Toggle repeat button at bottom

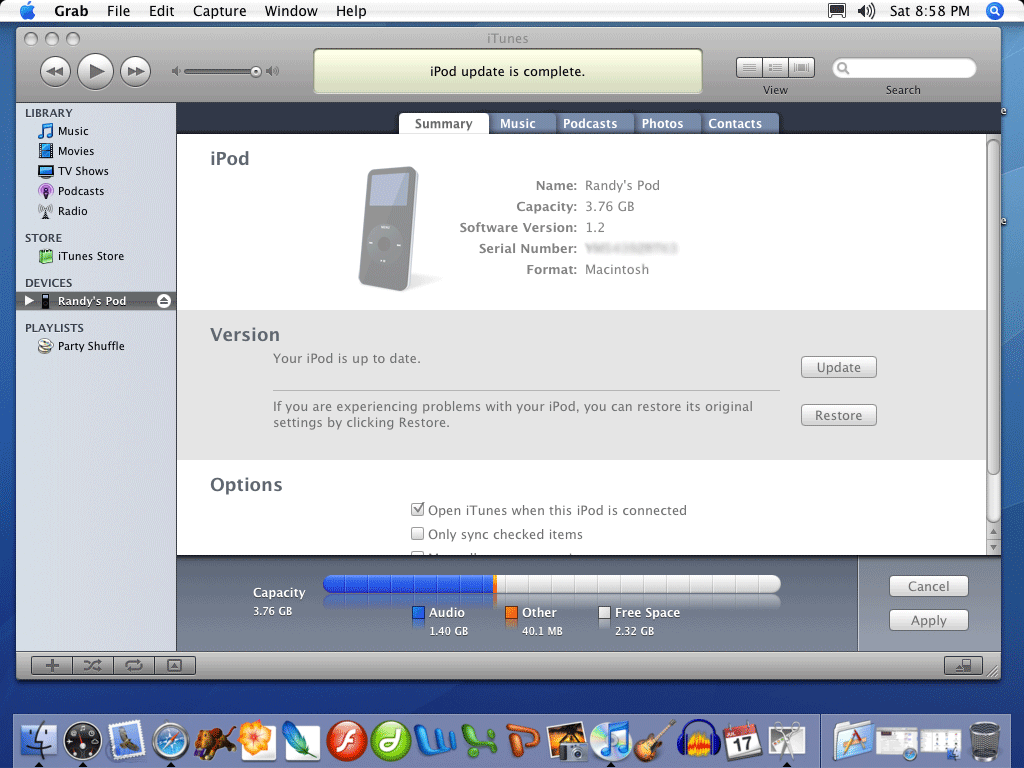(134, 665)
